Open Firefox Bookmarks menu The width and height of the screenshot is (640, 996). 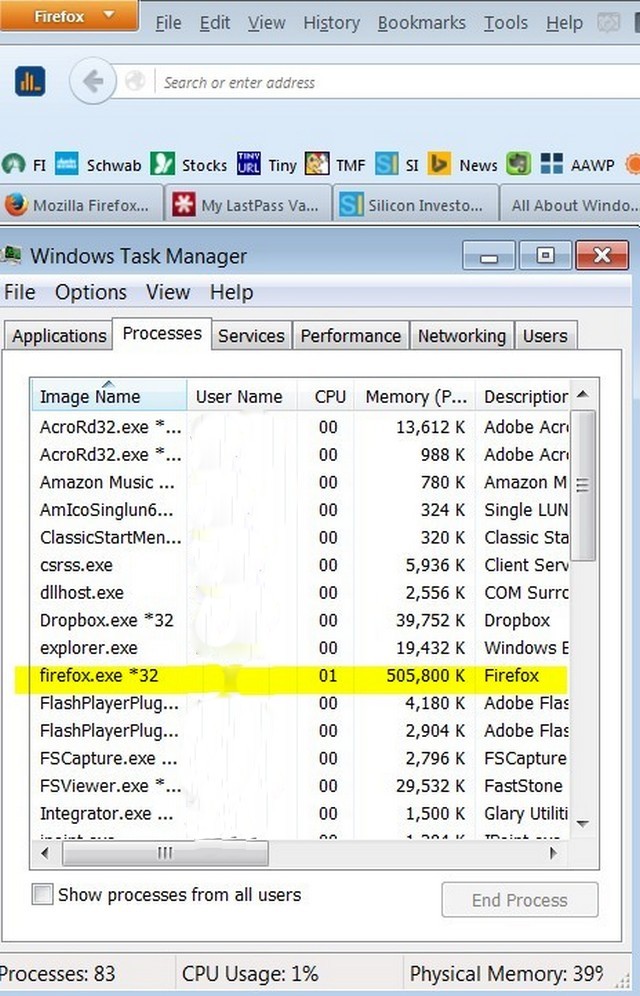[x=422, y=23]
